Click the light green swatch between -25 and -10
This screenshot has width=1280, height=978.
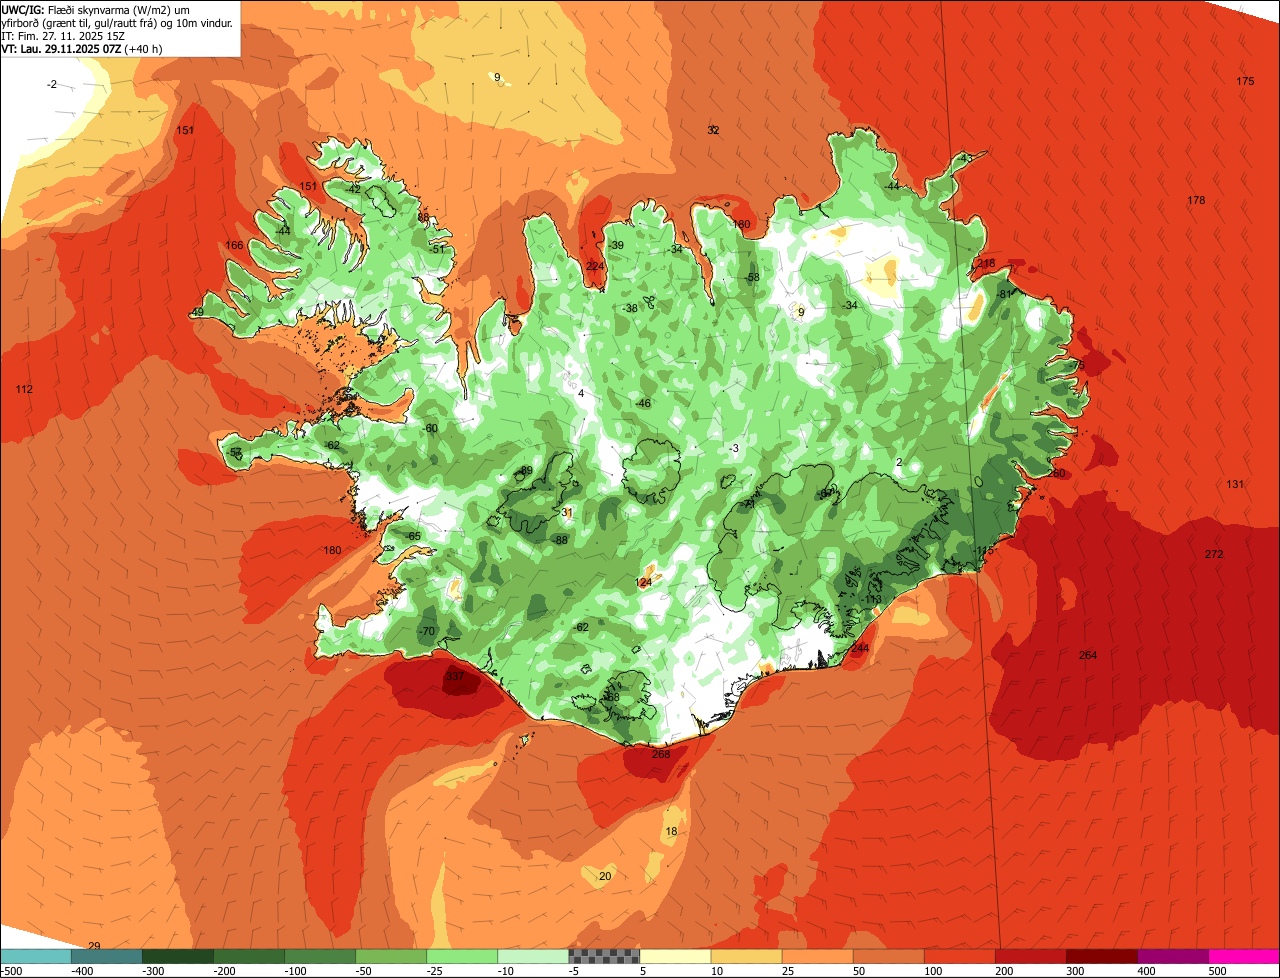462,956
